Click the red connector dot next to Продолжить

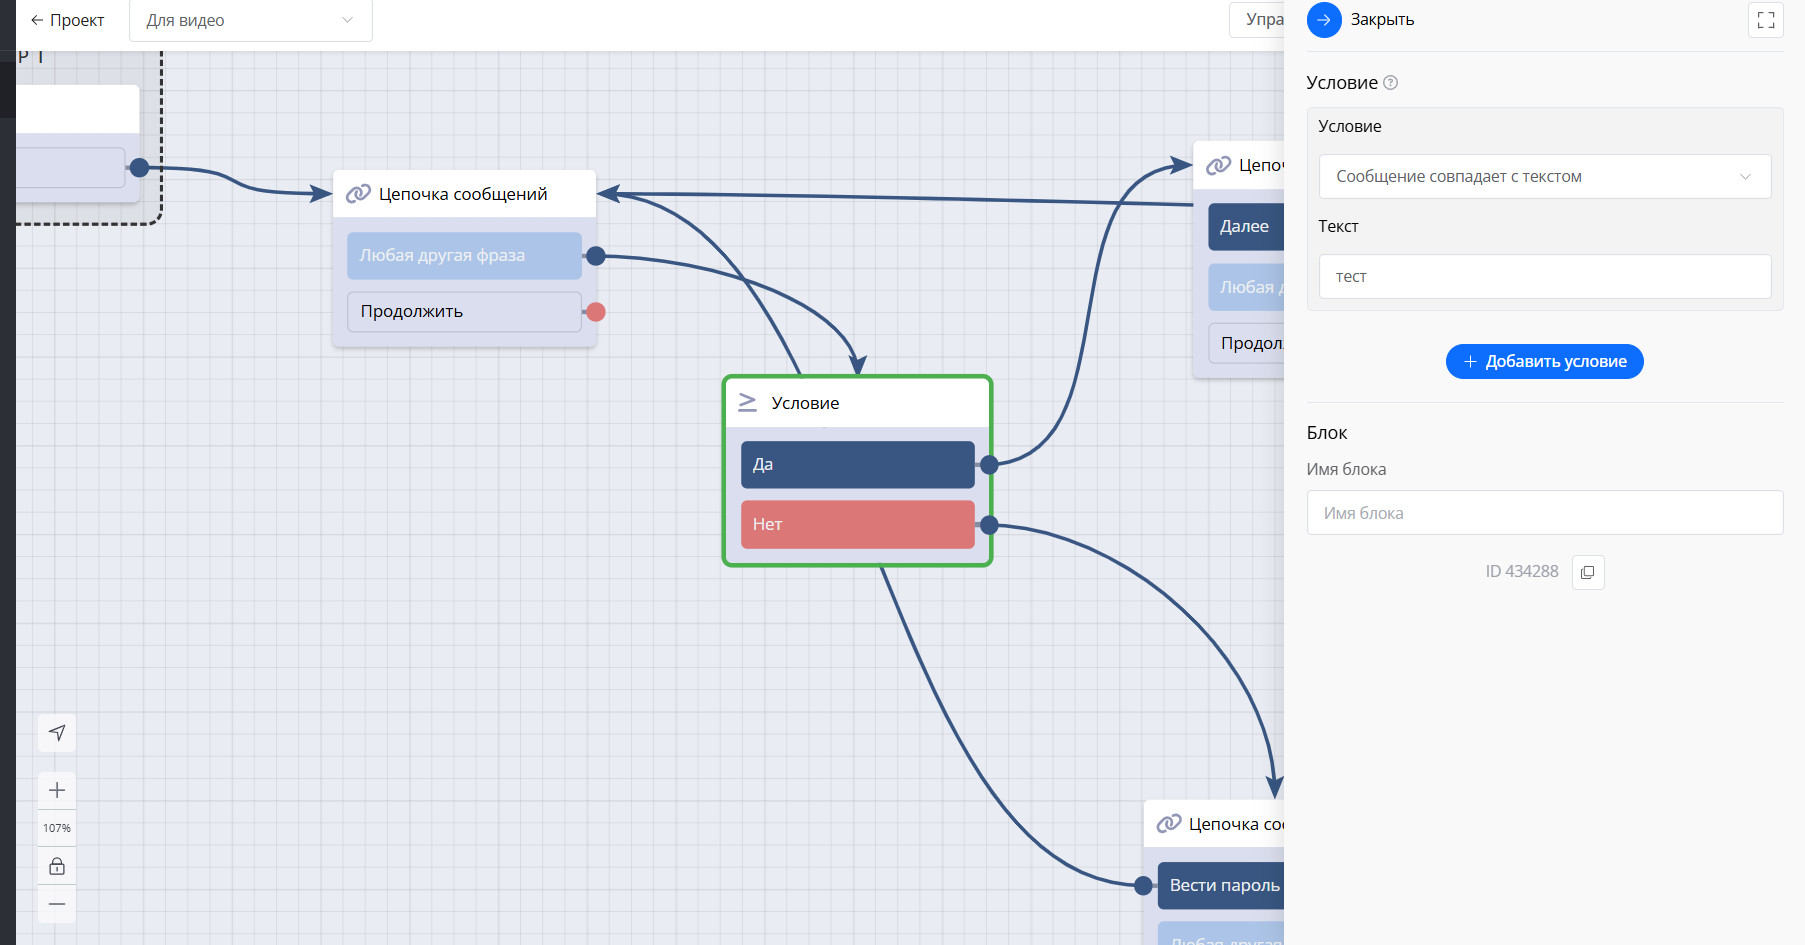tap(596, 312)
